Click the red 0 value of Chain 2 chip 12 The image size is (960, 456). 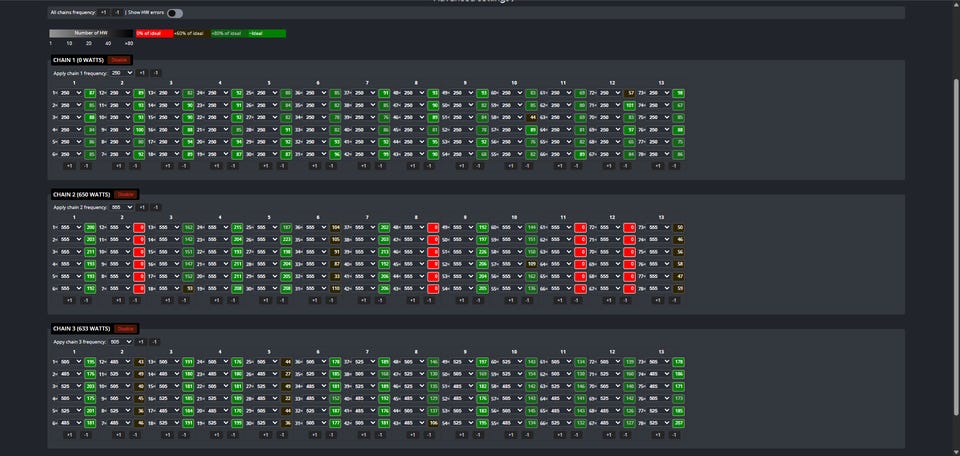click(139, 228)
